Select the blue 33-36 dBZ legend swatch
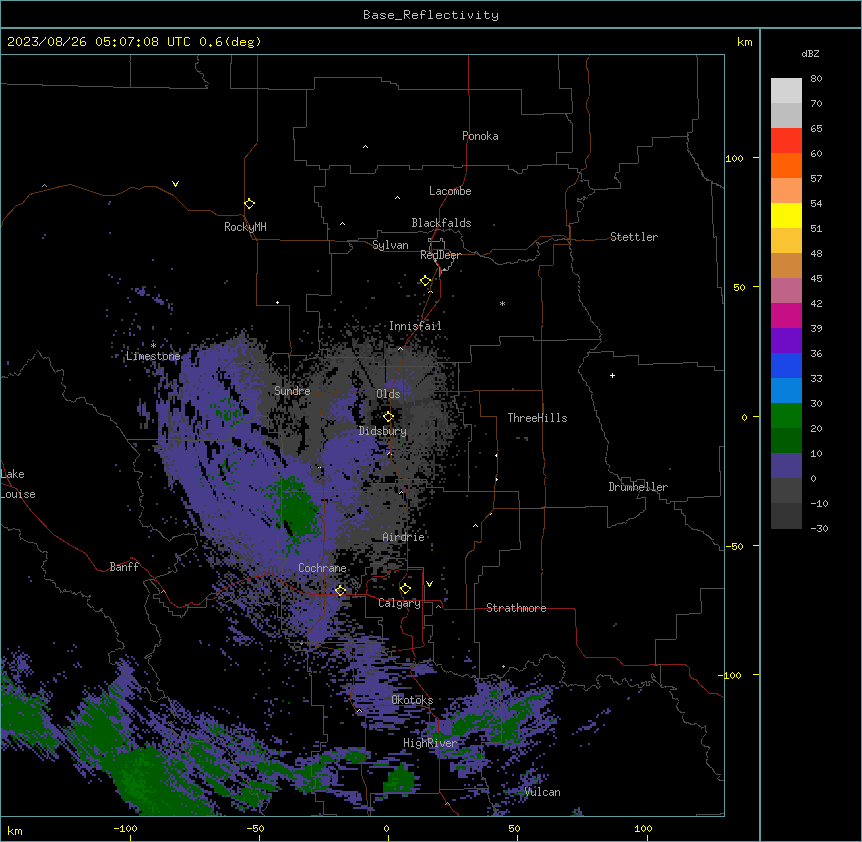The width and height of the screenshot is (862, 842). coord(786,365)
